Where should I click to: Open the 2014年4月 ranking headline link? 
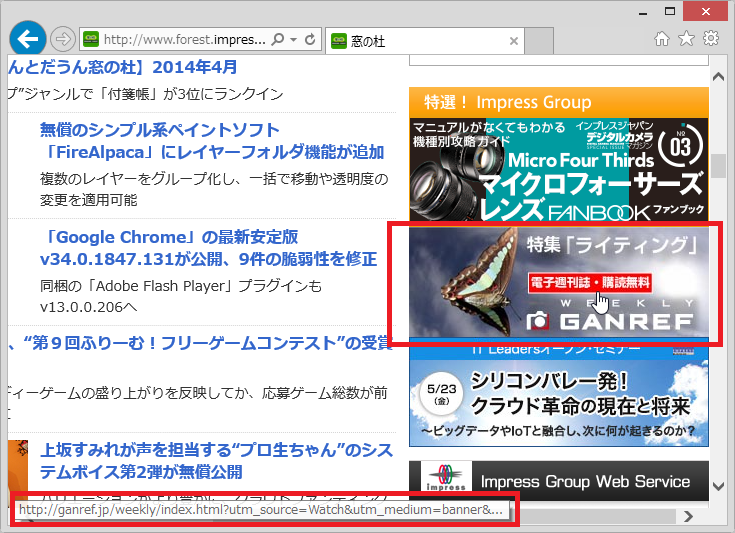point(122,67)
